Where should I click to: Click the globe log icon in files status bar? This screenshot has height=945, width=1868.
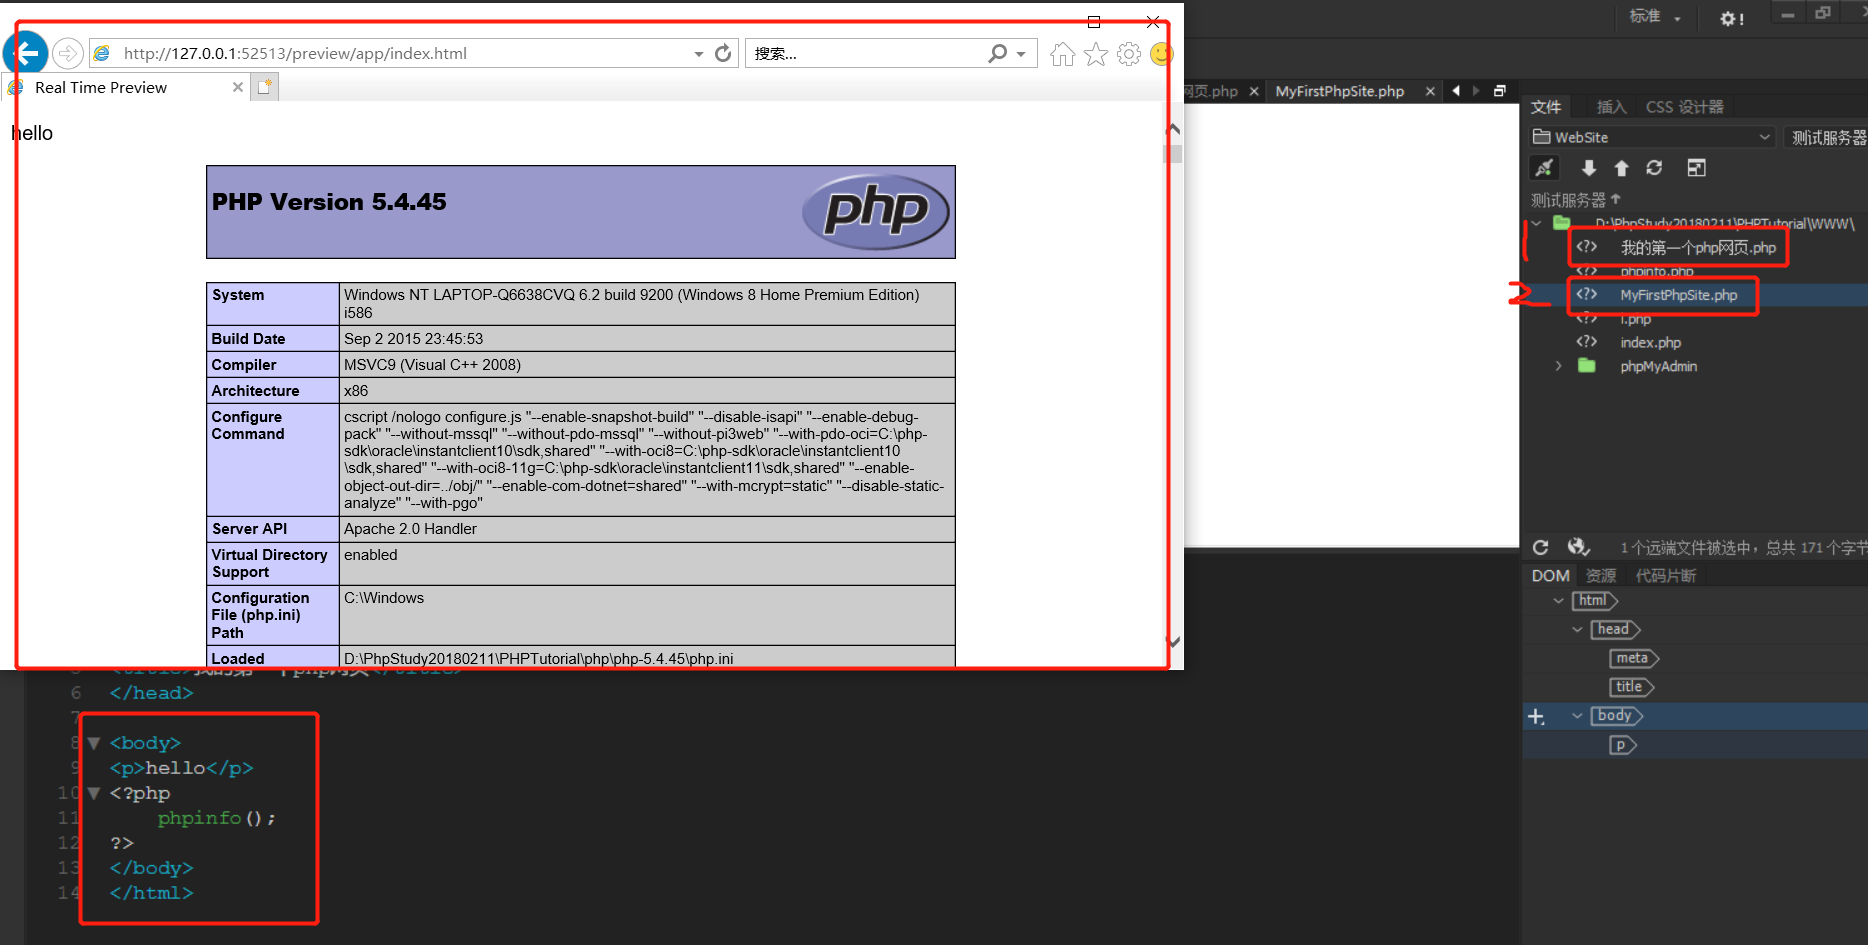[x=1579, y=547]
